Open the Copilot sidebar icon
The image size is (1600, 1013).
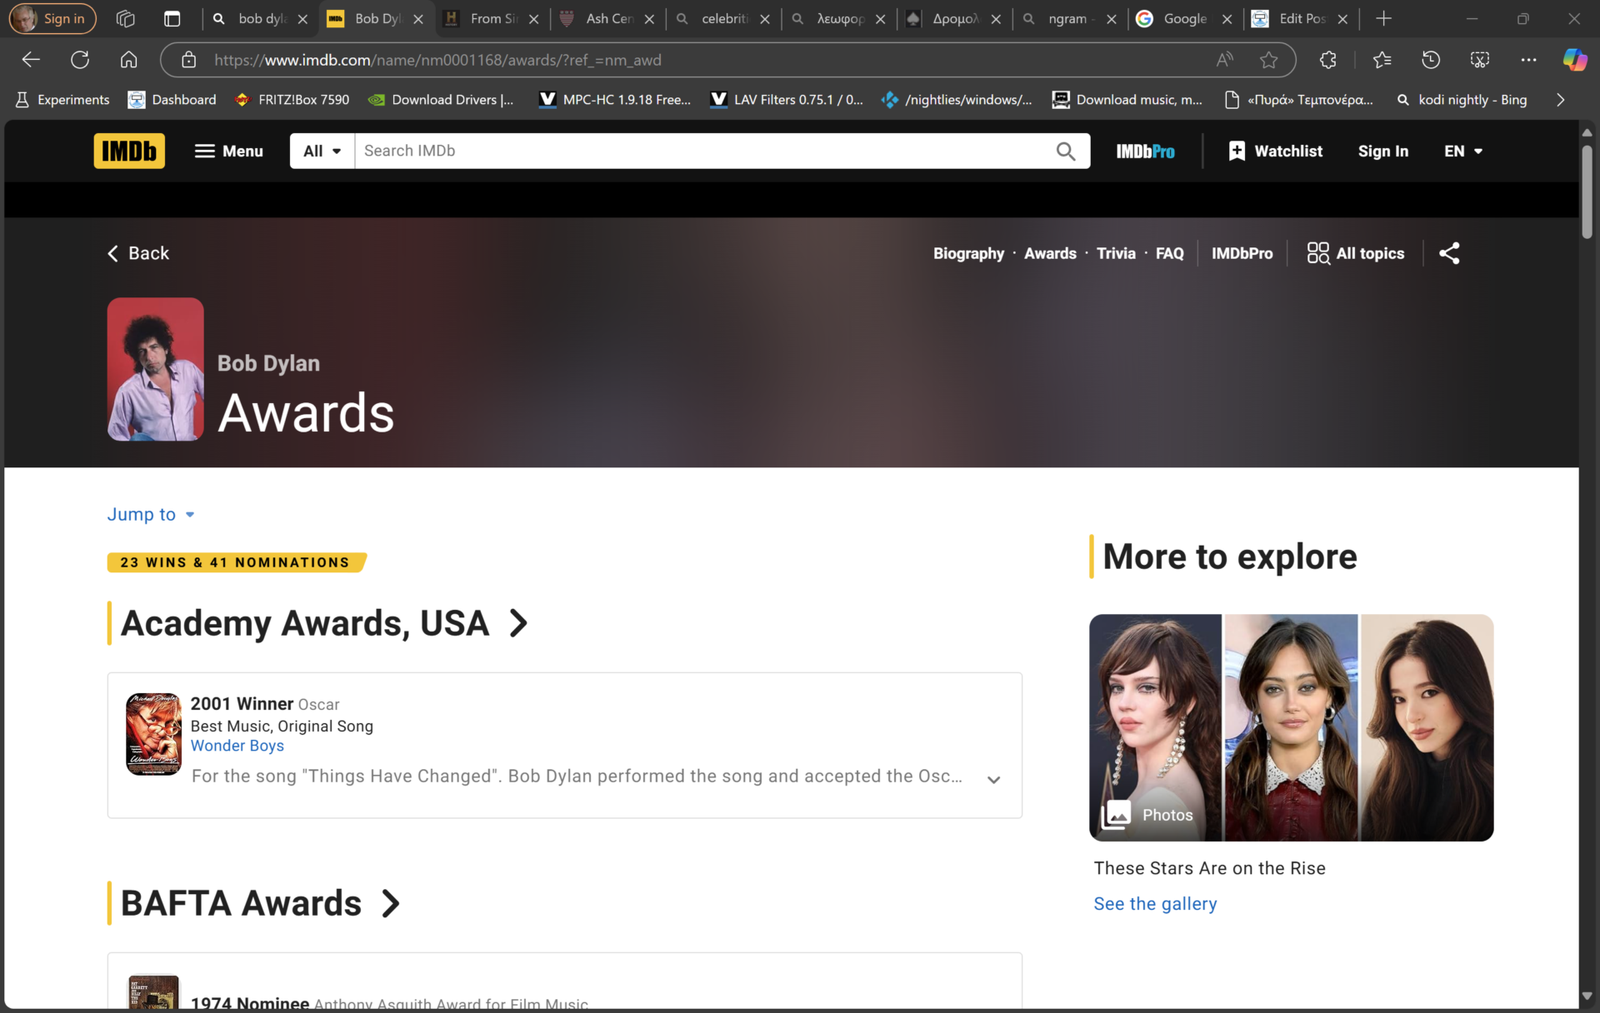coord(1574,60)
